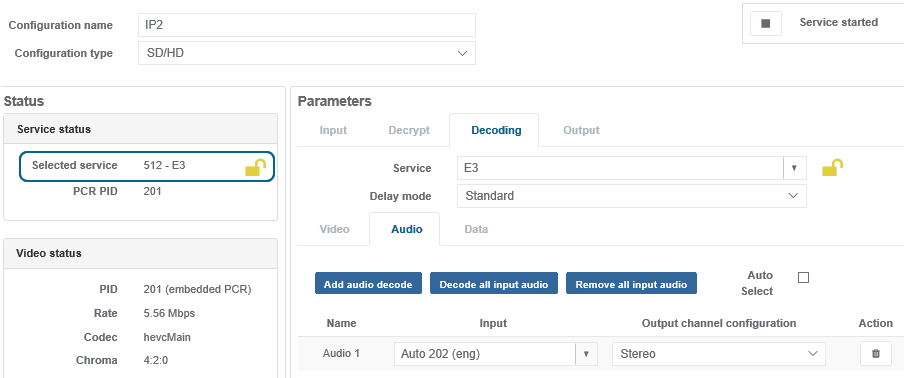Expand the Auto 202 (eng) input arrow
Screen dimensions: 905x378
click(586, 354)
